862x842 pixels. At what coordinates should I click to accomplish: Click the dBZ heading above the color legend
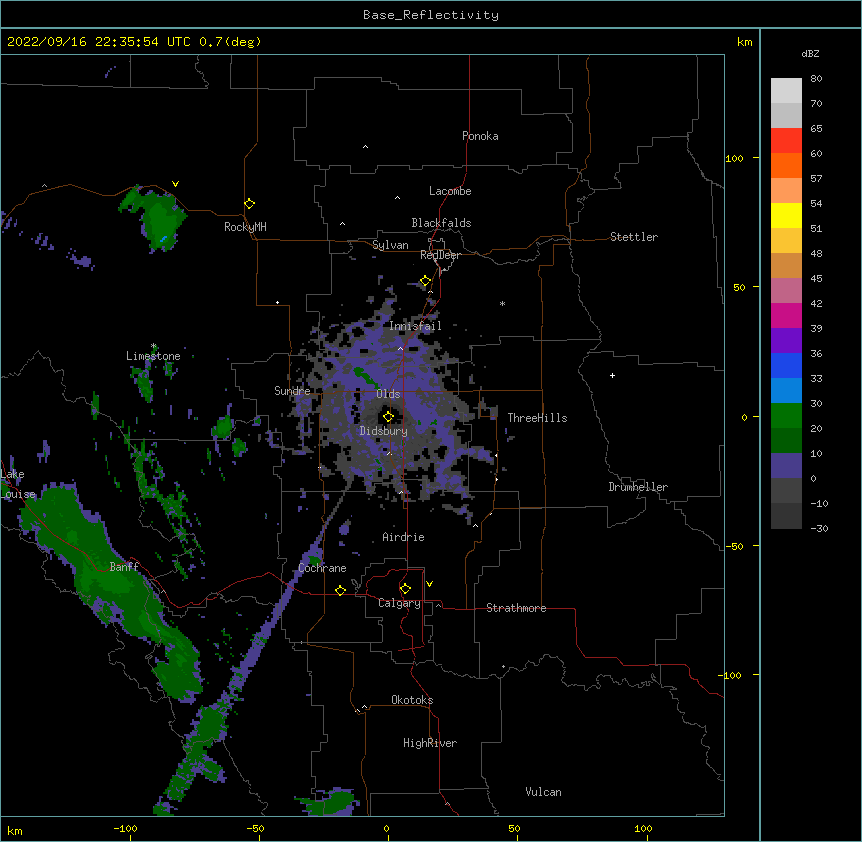pos(810,53)
